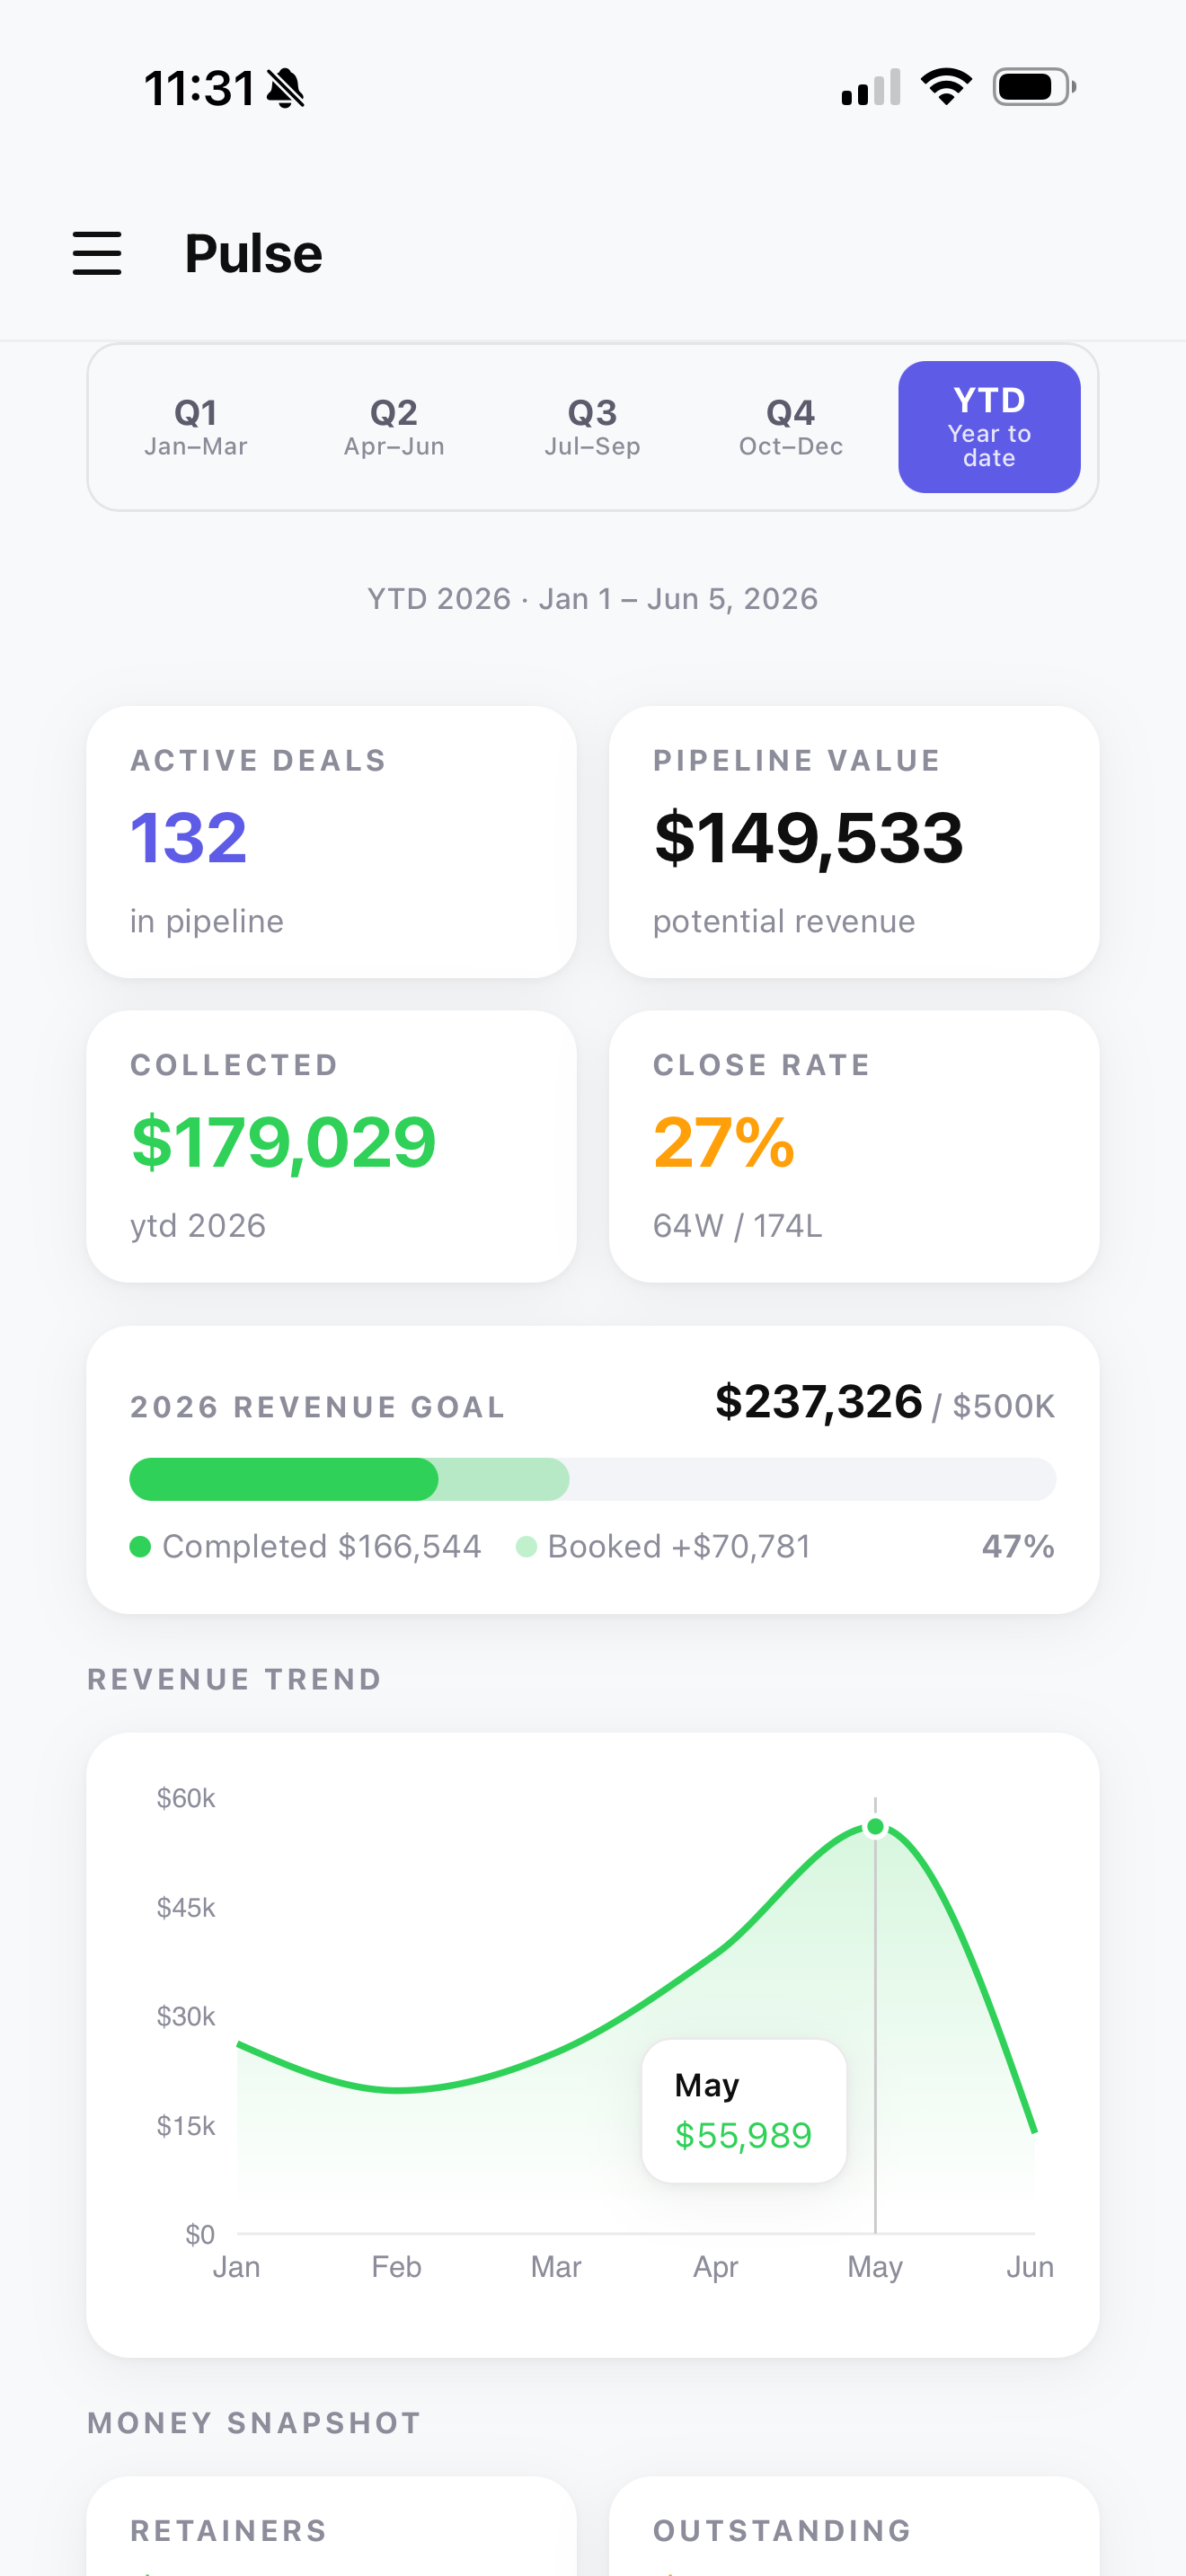Viewport: 1186px width, 2576px height.
Task: Tap the 2026 revenue goal progress bar
Action: (593, 1479)
